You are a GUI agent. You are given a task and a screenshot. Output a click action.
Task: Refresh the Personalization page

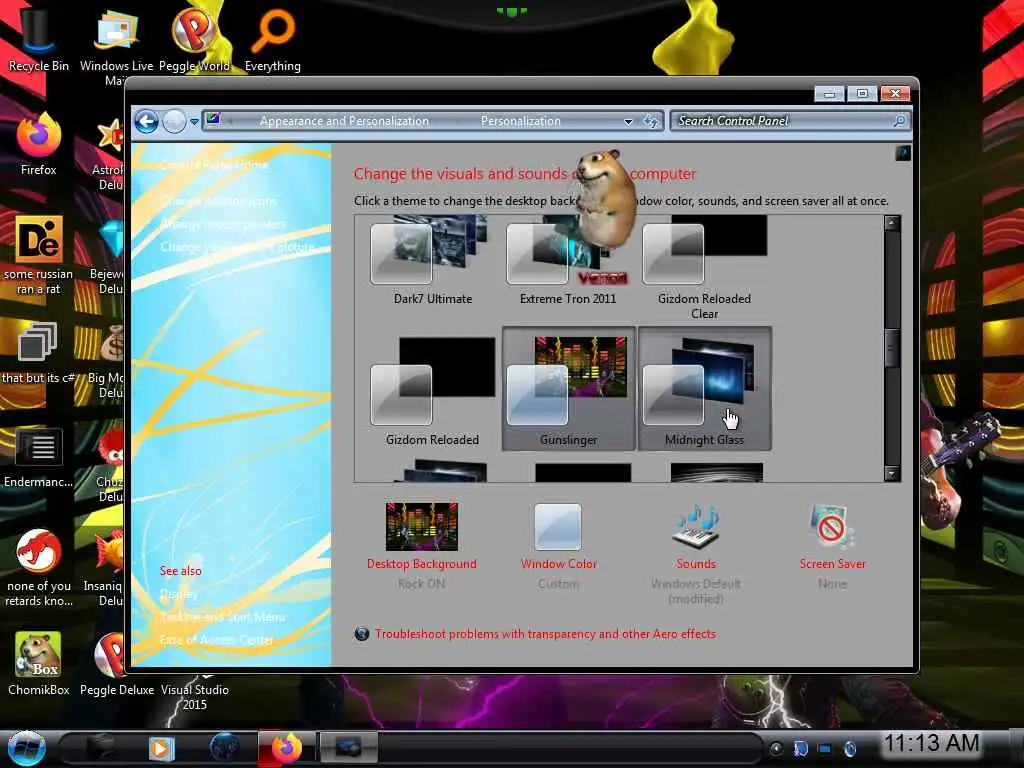click(651, 121)
